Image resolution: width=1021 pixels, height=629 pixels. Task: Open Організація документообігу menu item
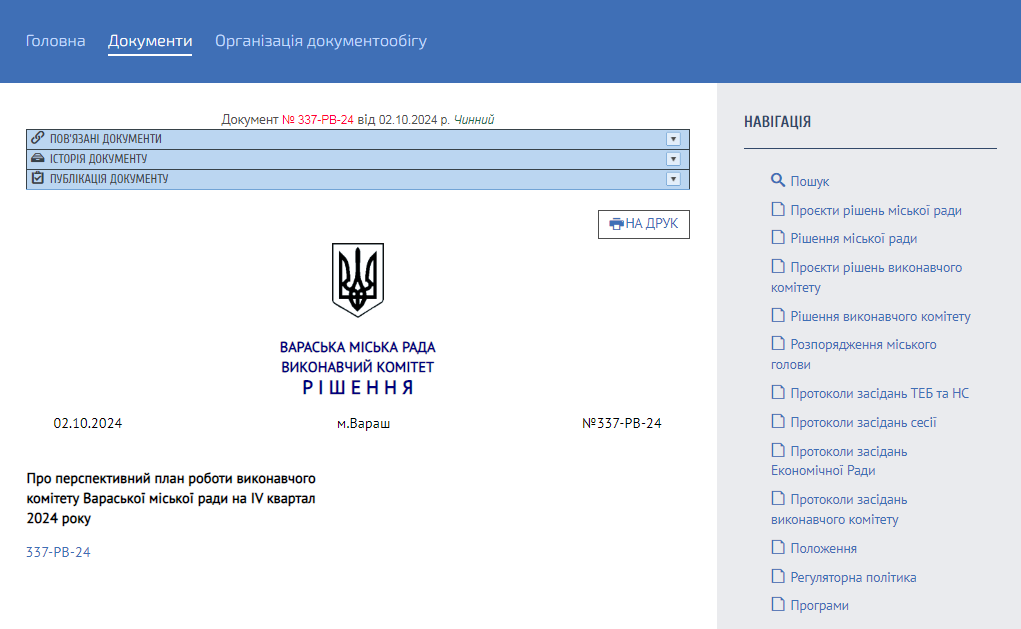tap(321, 41)
